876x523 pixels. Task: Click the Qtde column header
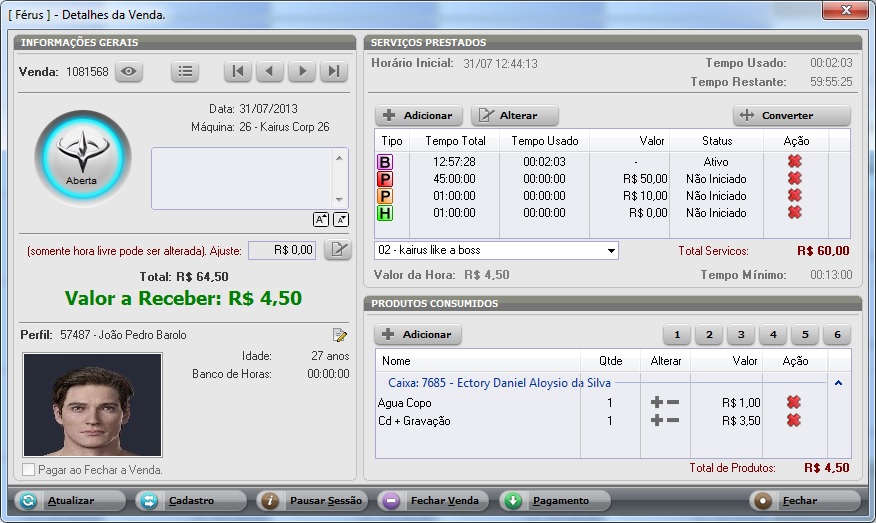(611, 361)
